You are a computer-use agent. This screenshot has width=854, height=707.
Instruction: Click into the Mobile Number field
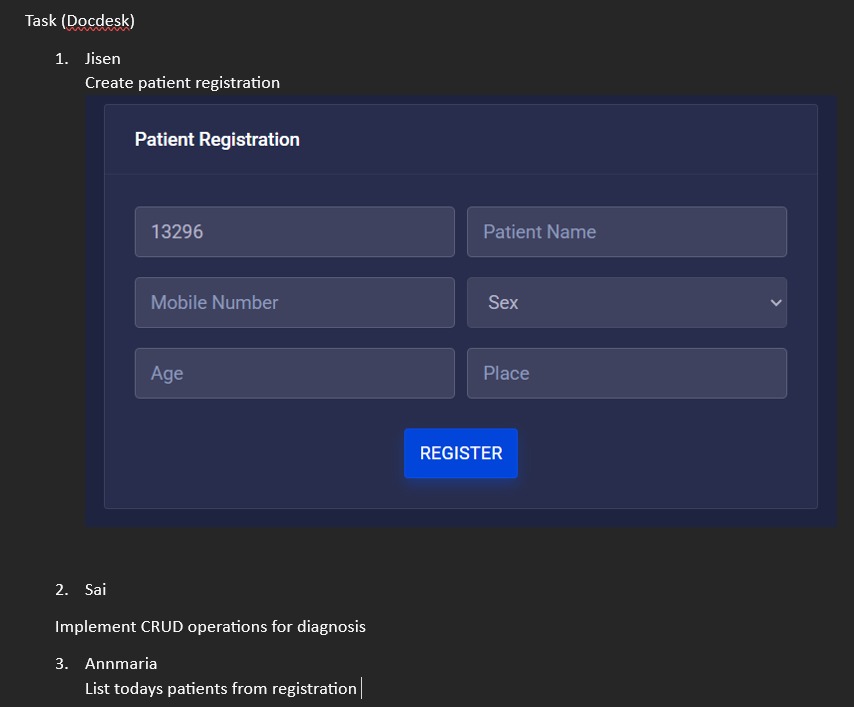tap(294, 302)
